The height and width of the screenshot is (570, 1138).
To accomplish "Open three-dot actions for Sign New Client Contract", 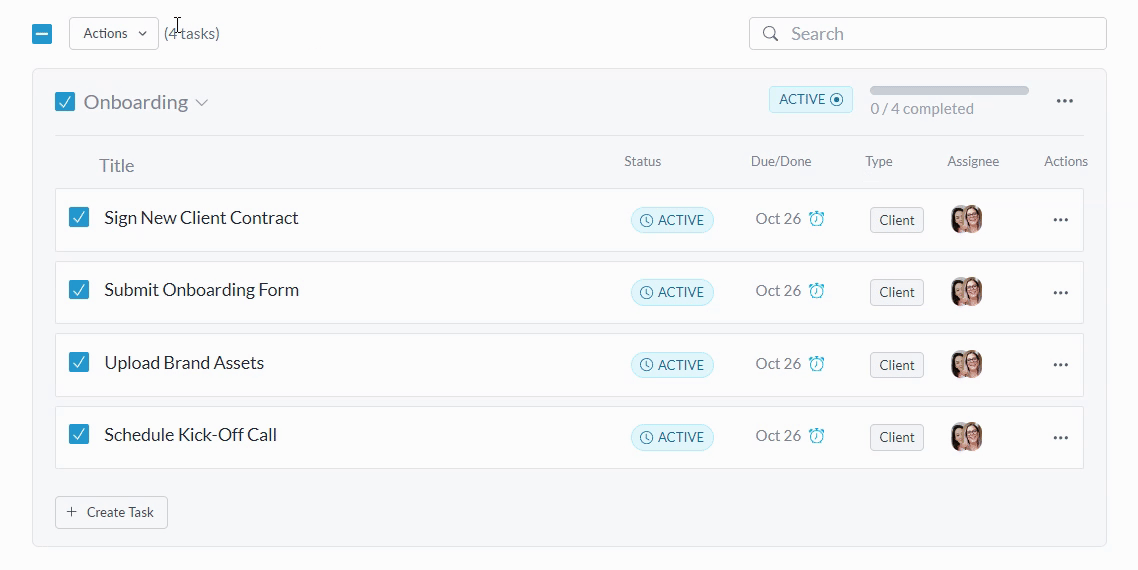I will coord(1060,220).
